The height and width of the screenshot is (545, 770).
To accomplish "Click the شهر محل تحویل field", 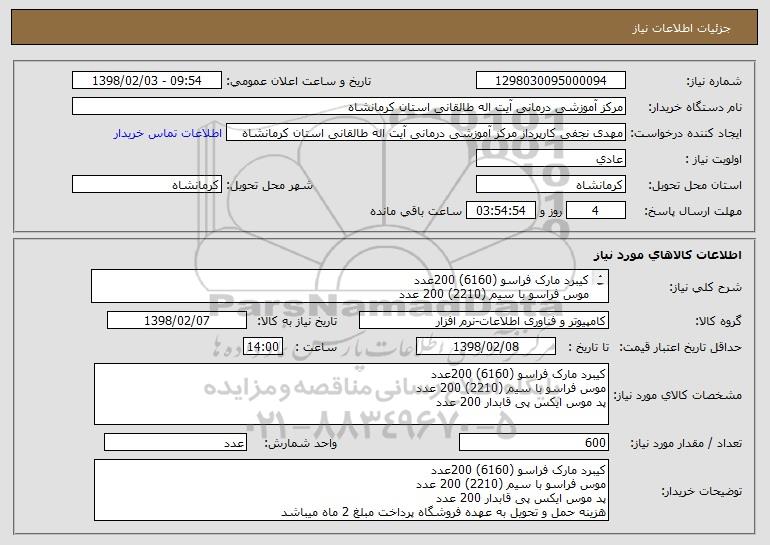I will 147,185.
